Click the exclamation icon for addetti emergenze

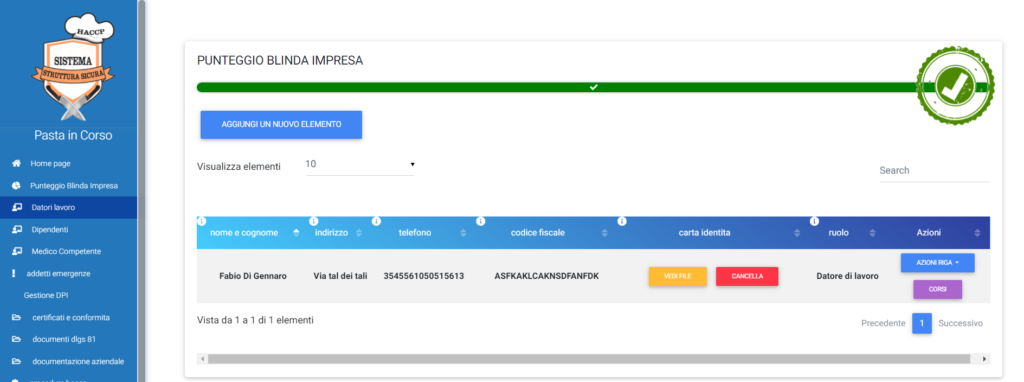tap(14, 274)
